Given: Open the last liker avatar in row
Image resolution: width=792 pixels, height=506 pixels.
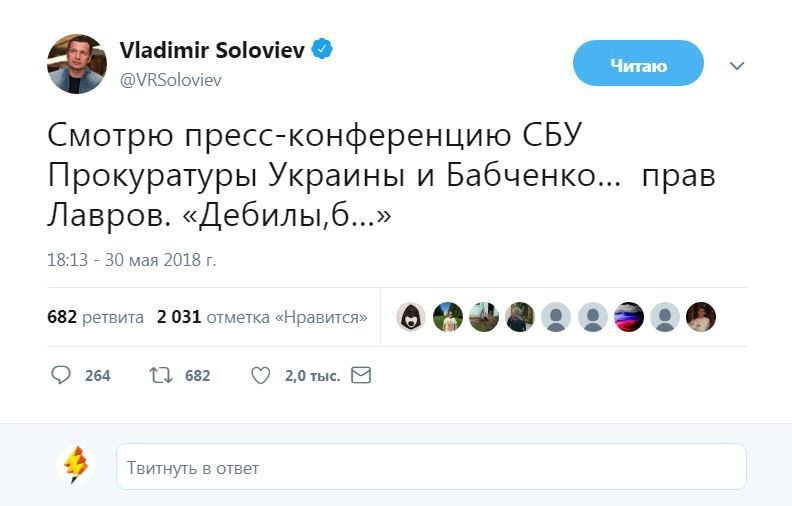Looking at the screenshot, I should click(x=701, y=317).
